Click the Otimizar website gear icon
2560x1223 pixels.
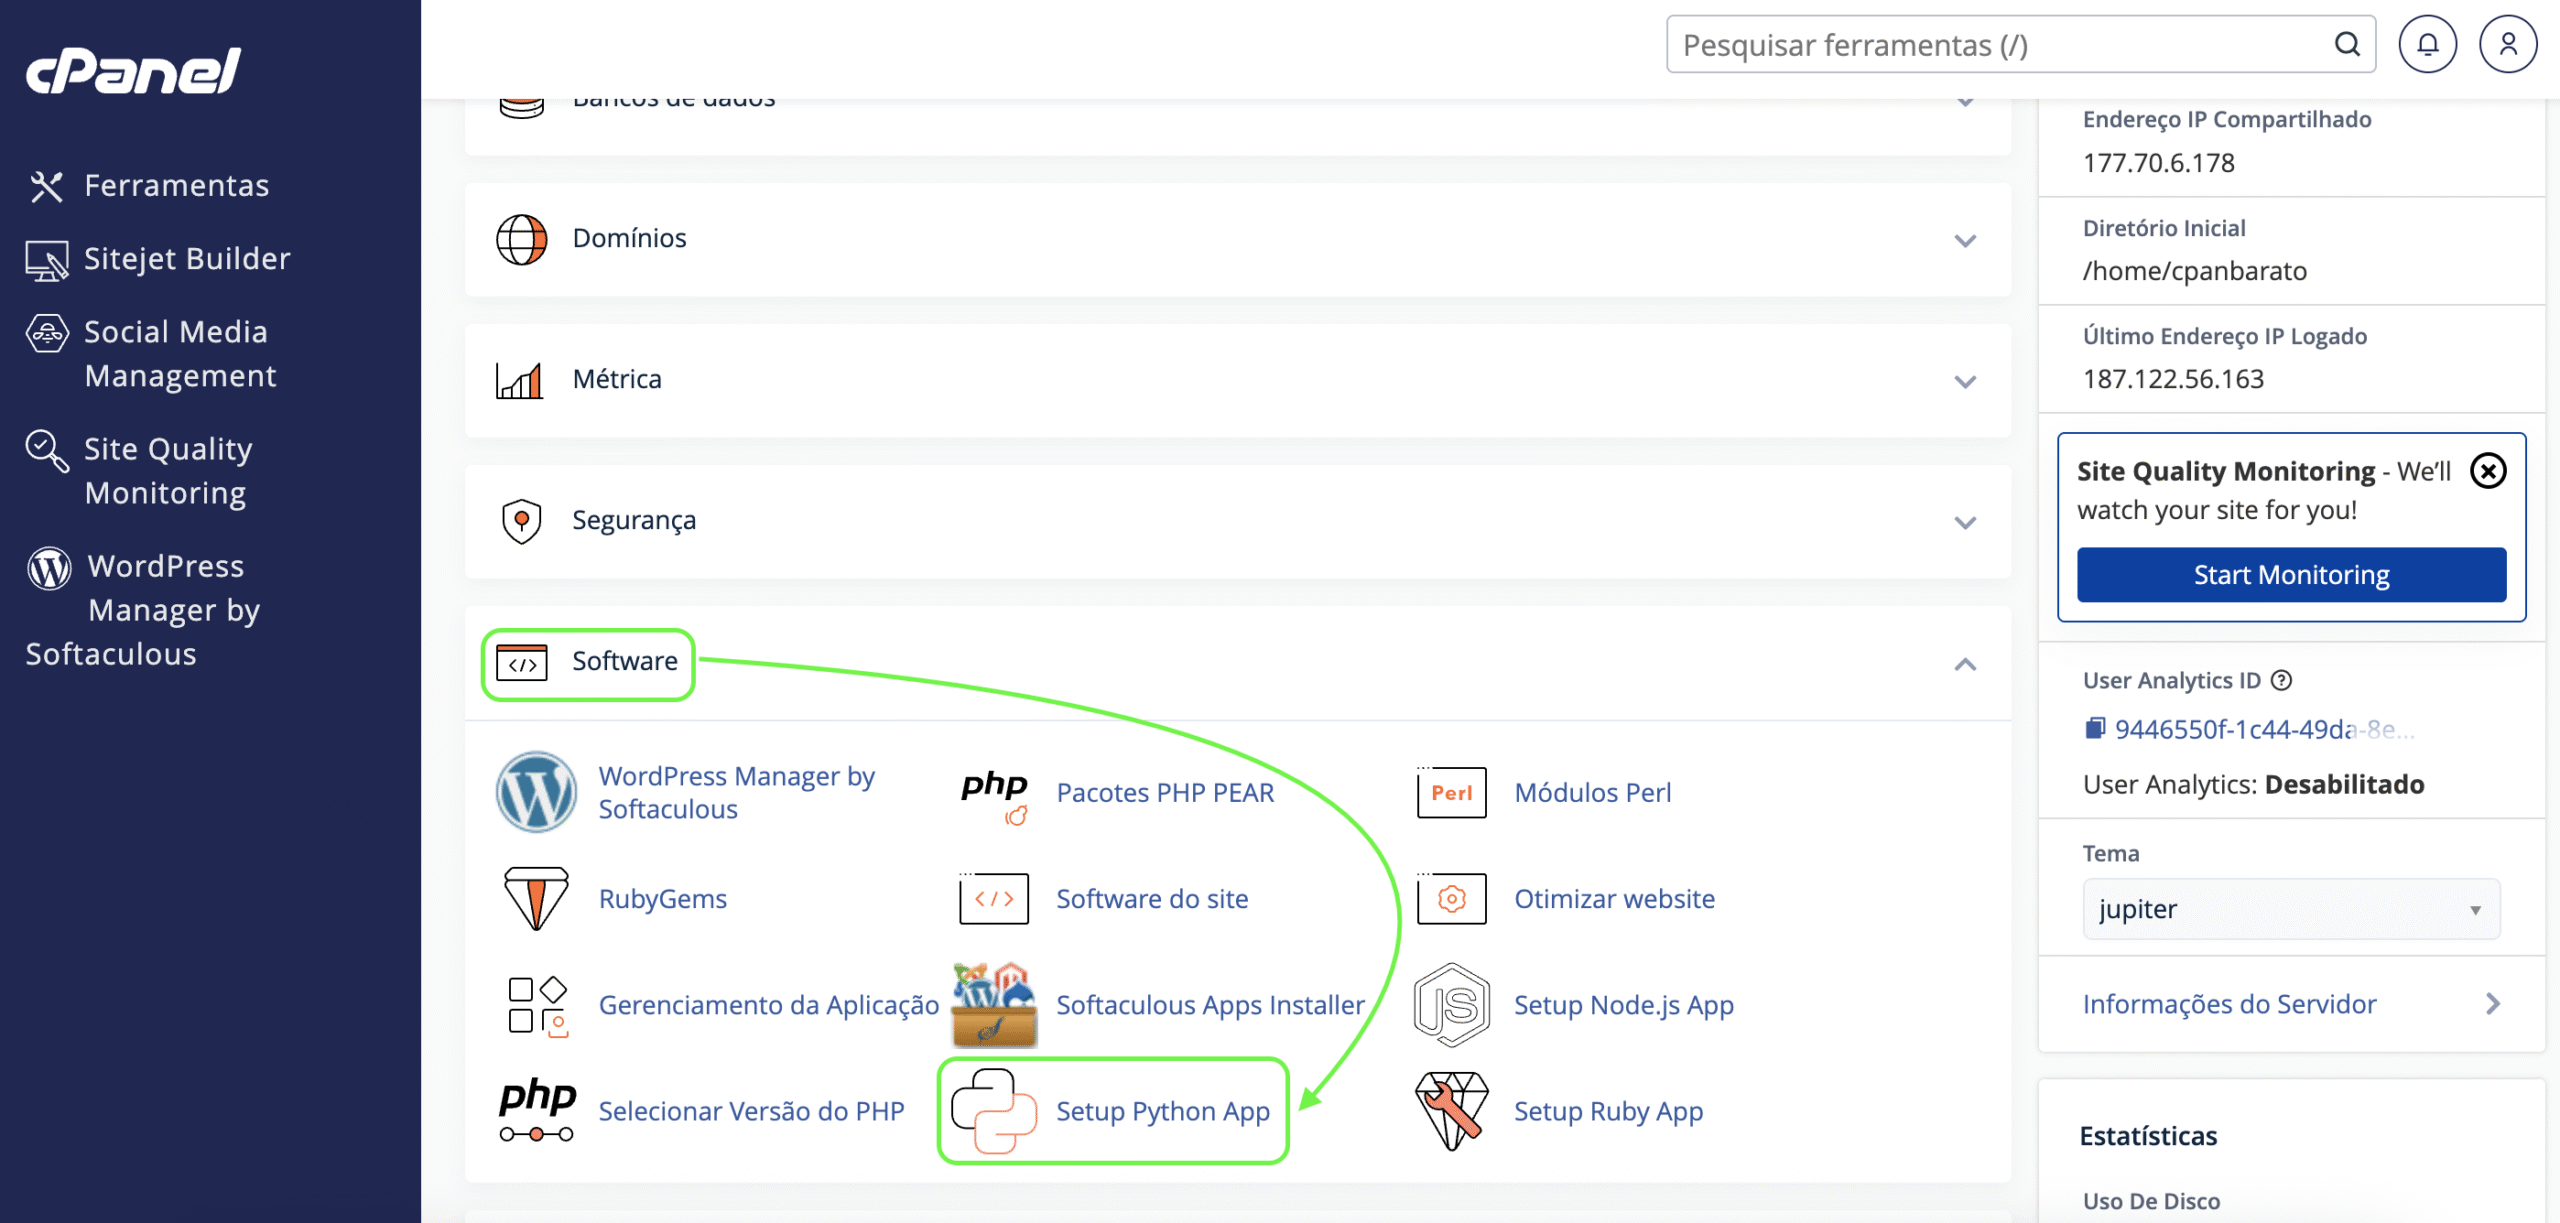[1452, 898]
